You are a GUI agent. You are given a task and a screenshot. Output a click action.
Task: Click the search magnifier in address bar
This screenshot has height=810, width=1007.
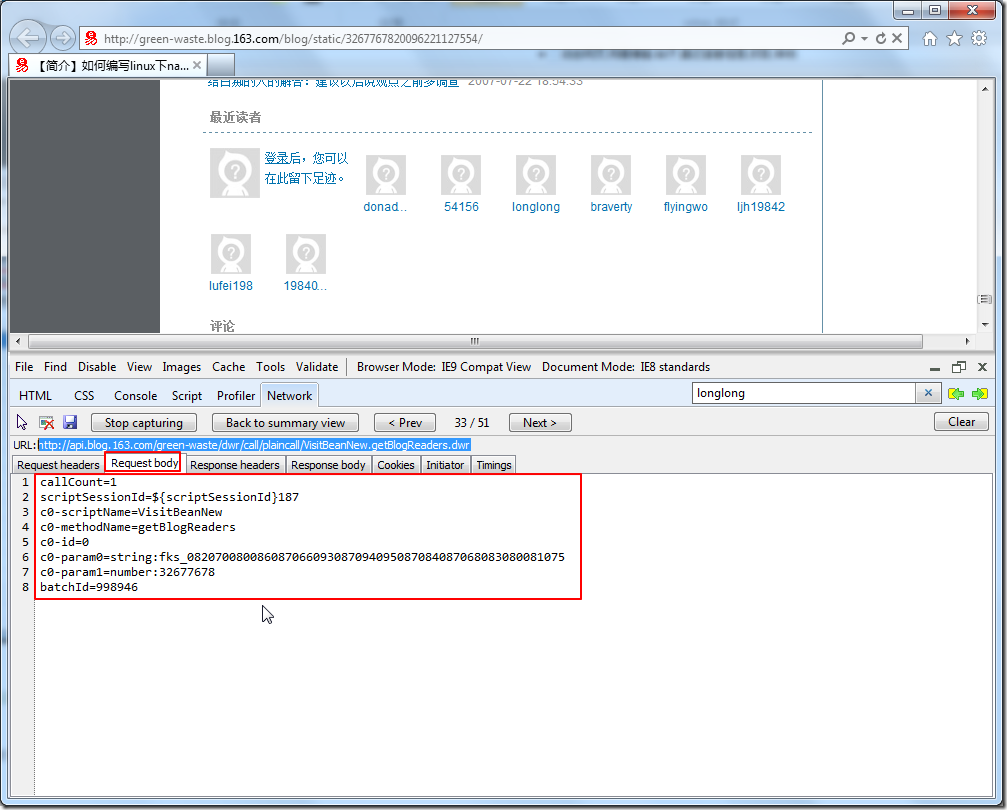[848, 39]
